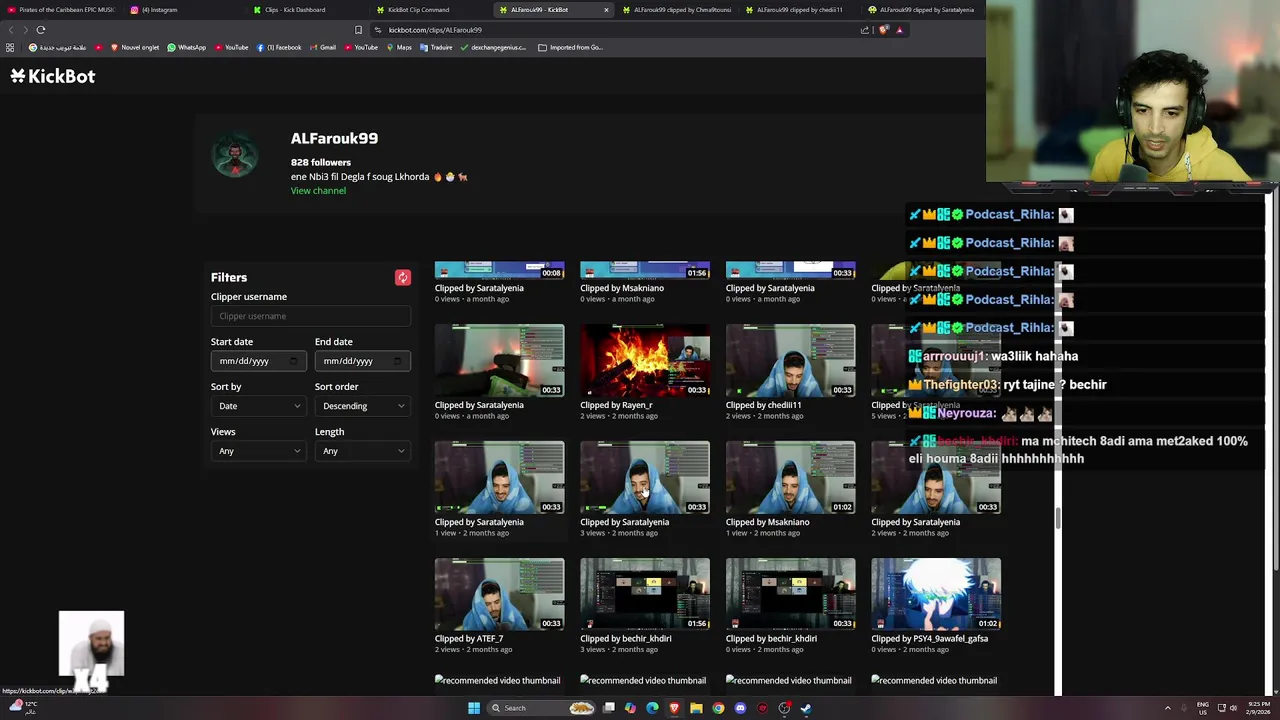Open the anime PSY4_9awafel_gafsa clip thumbnail
This screenshot has height=720, width=1280.
tap(936, 594)
